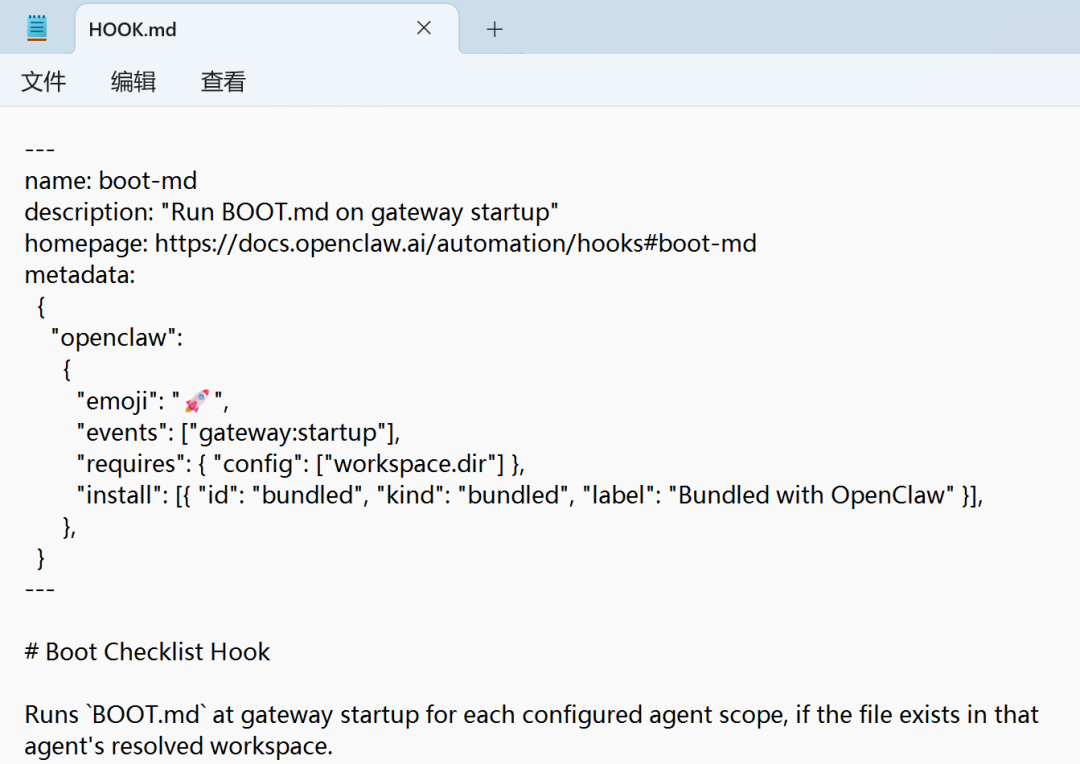Click the 'metadata:' line
The image size is (1080, 764).
tap(80, 275)
